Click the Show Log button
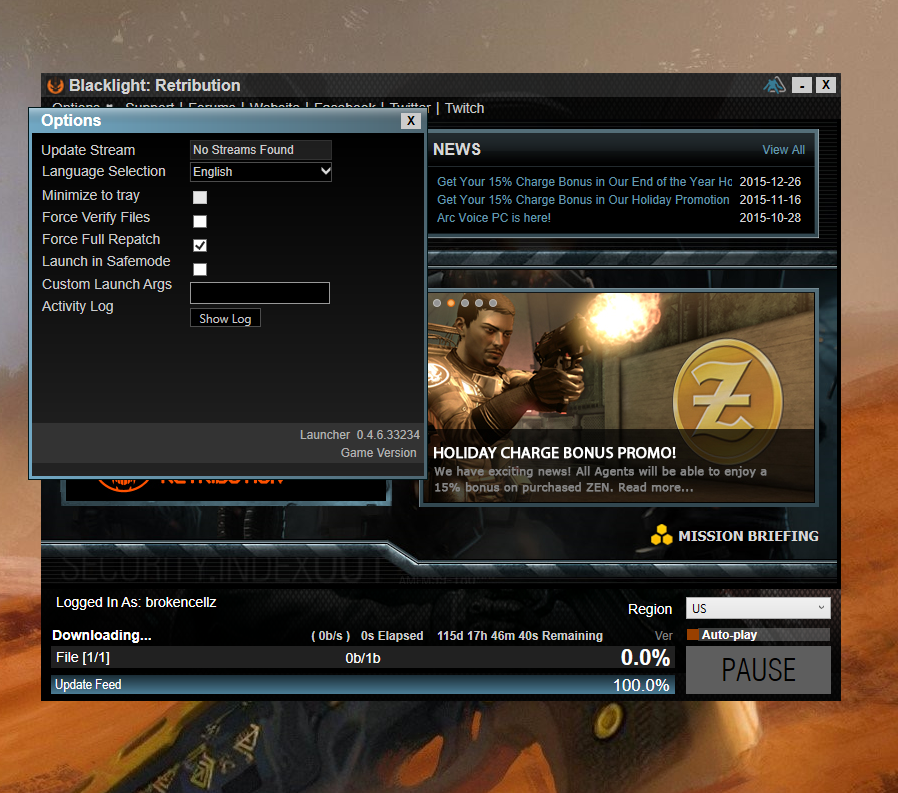This screenshot has height=793, width=898. 225,318
